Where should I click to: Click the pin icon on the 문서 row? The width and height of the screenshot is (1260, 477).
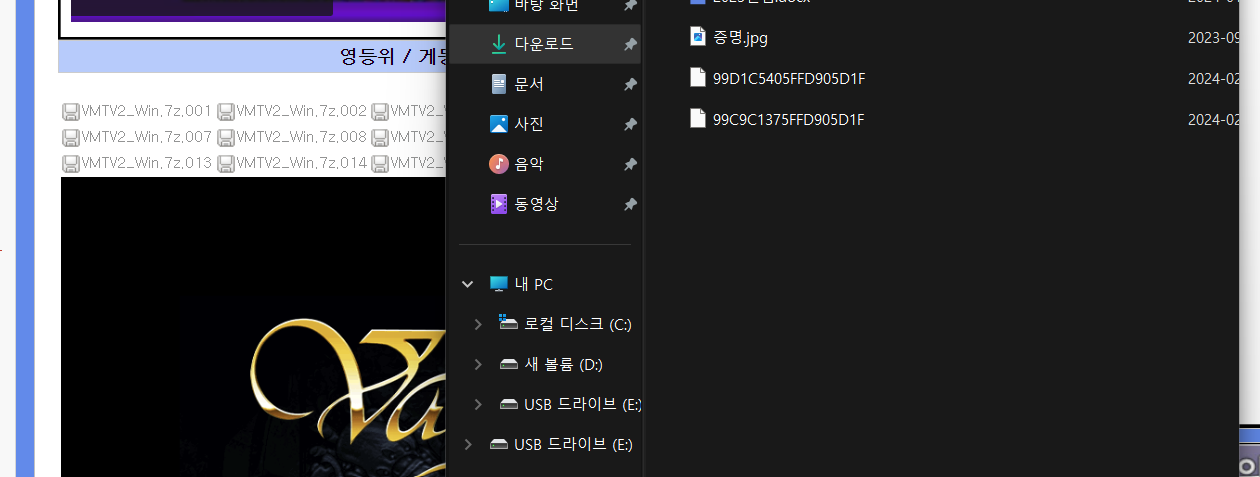point(630,85)
